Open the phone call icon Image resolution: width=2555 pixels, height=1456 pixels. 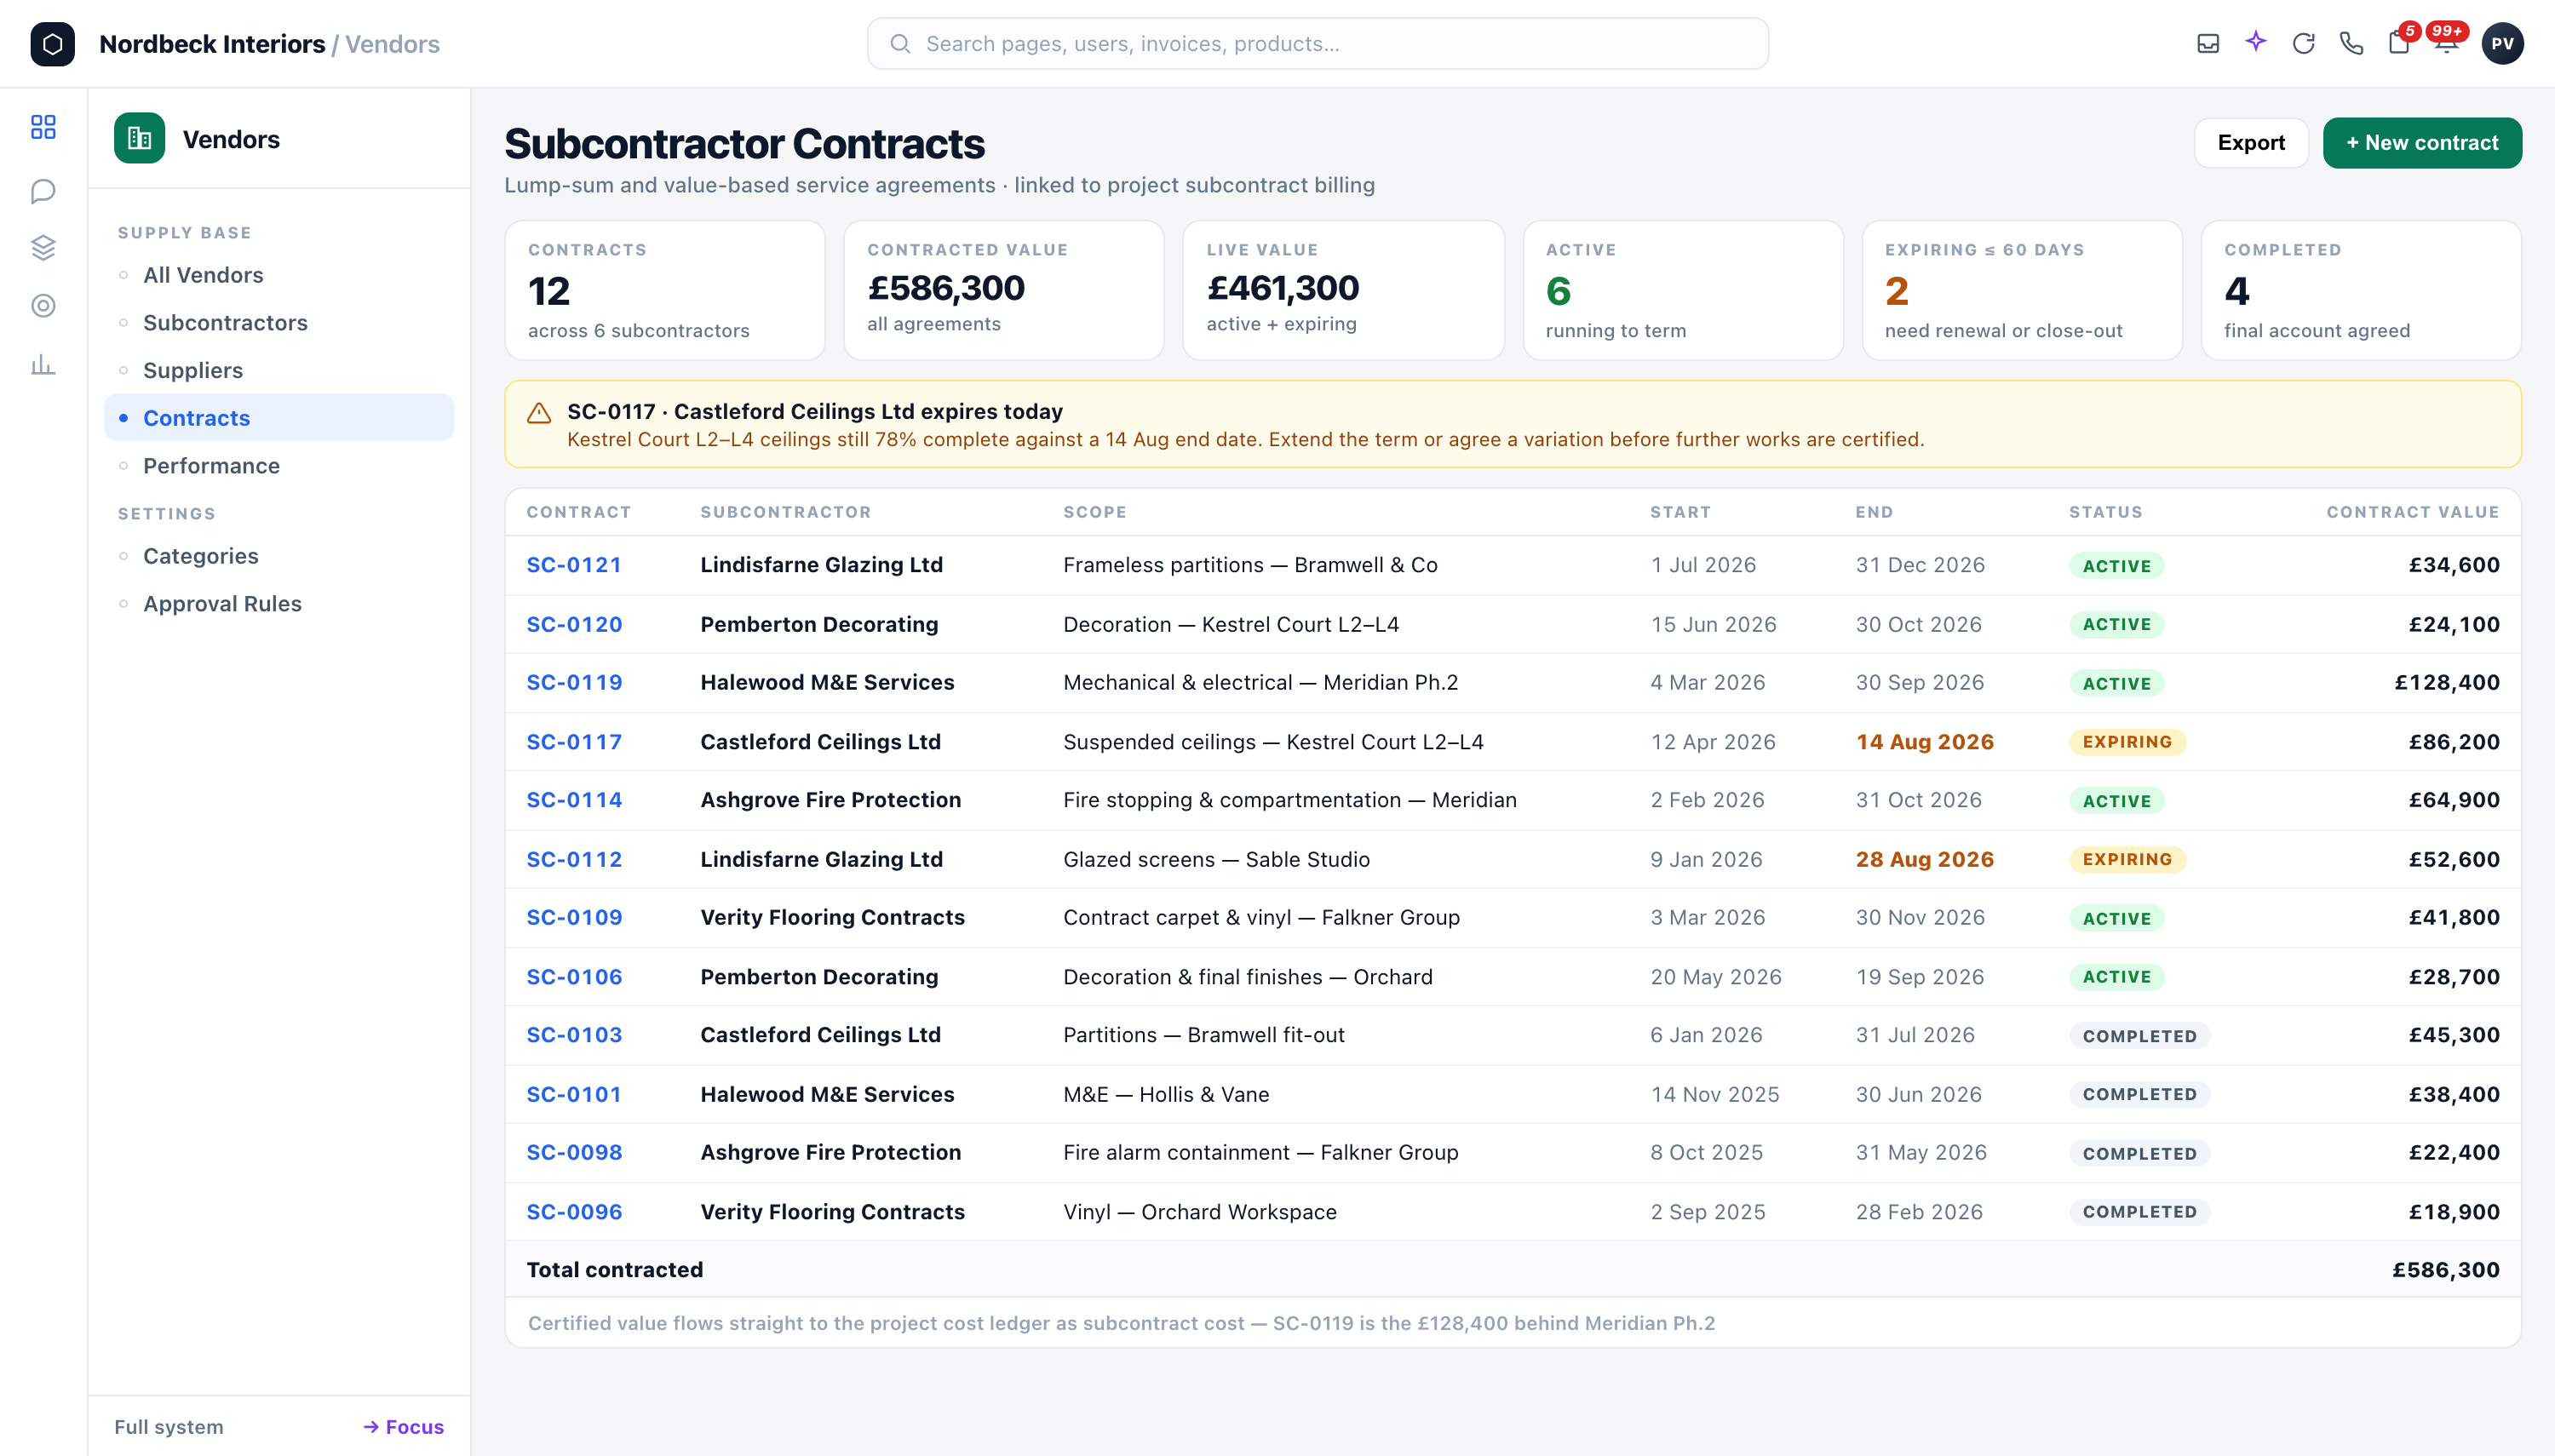pos(2351,43)
